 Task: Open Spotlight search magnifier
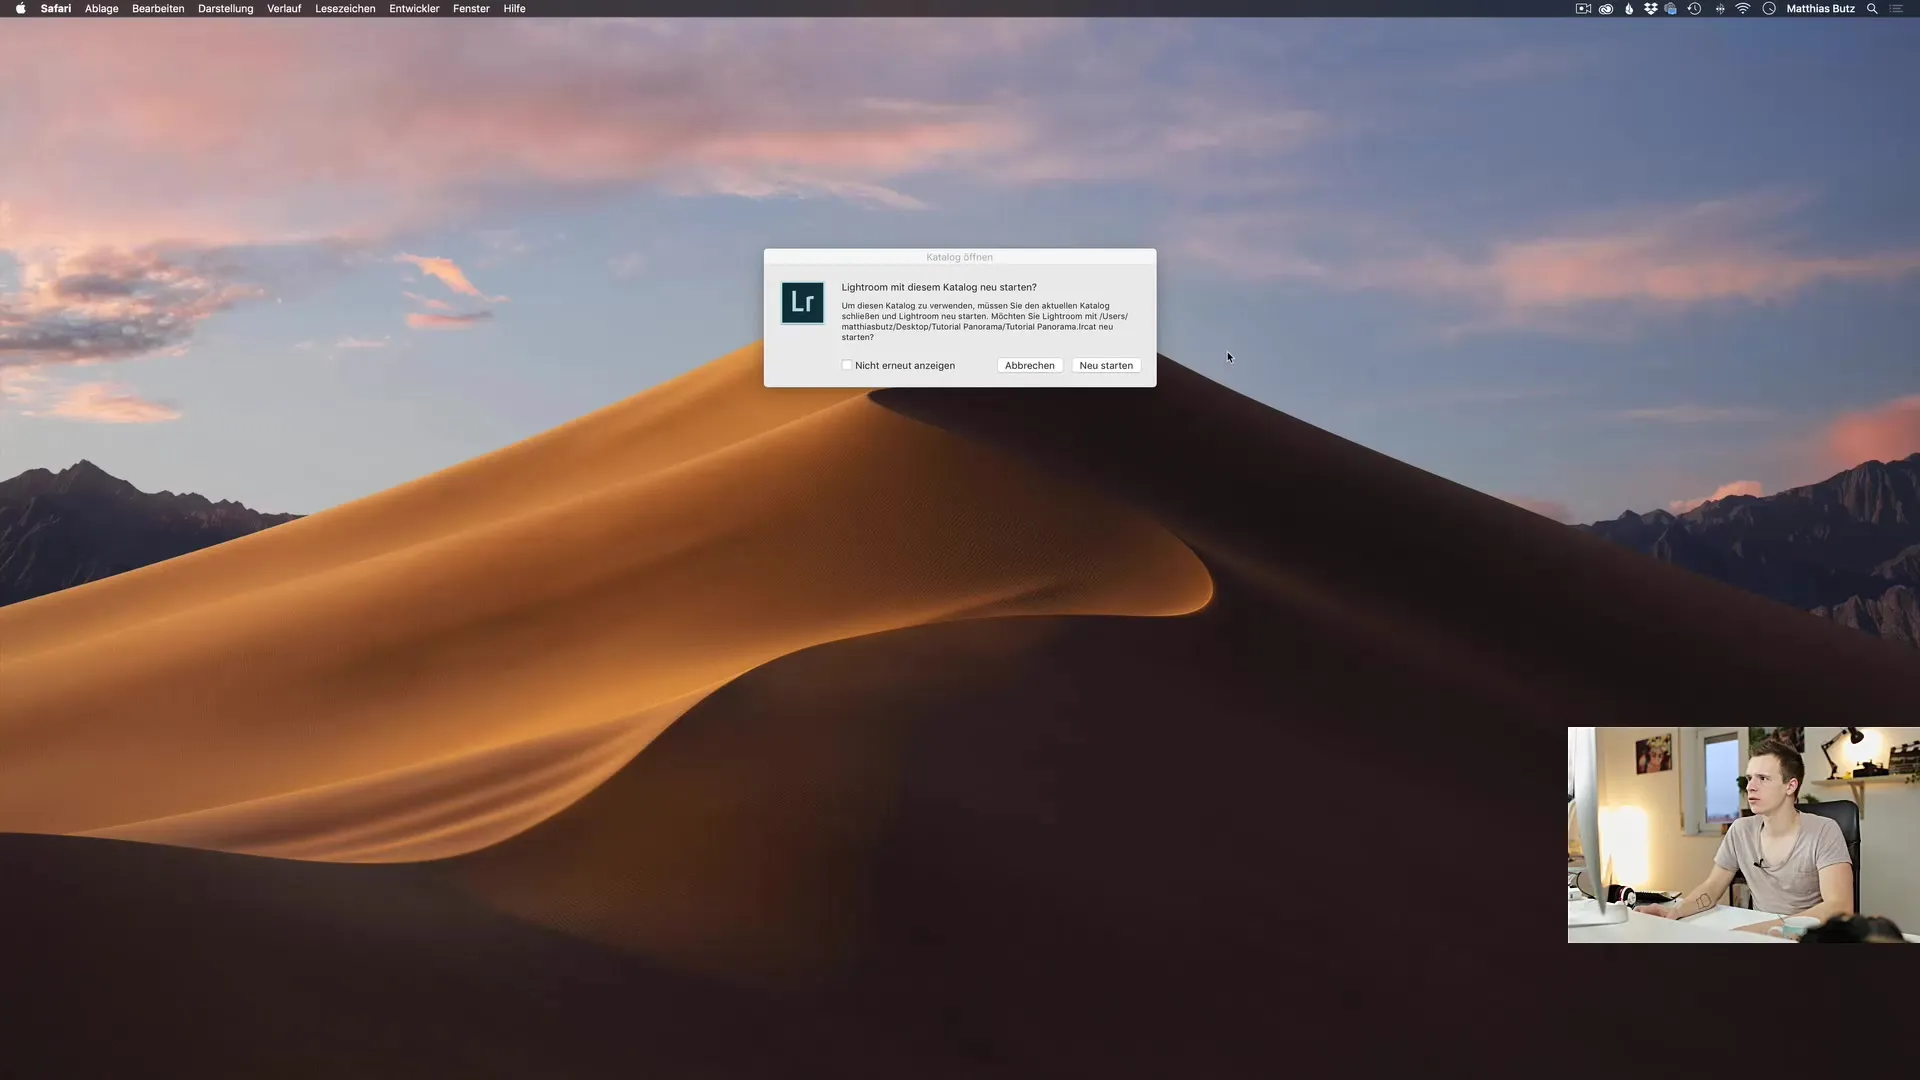coord(1872,9)
